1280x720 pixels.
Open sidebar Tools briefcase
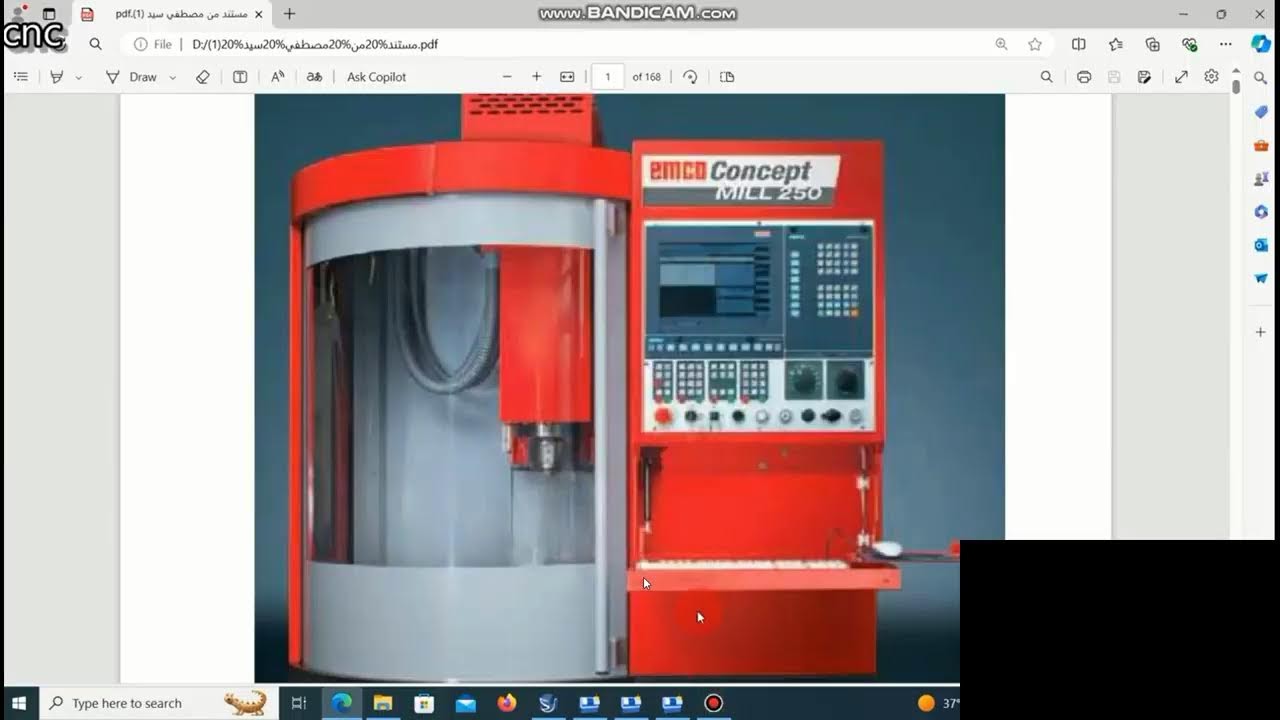point(1261,145)
